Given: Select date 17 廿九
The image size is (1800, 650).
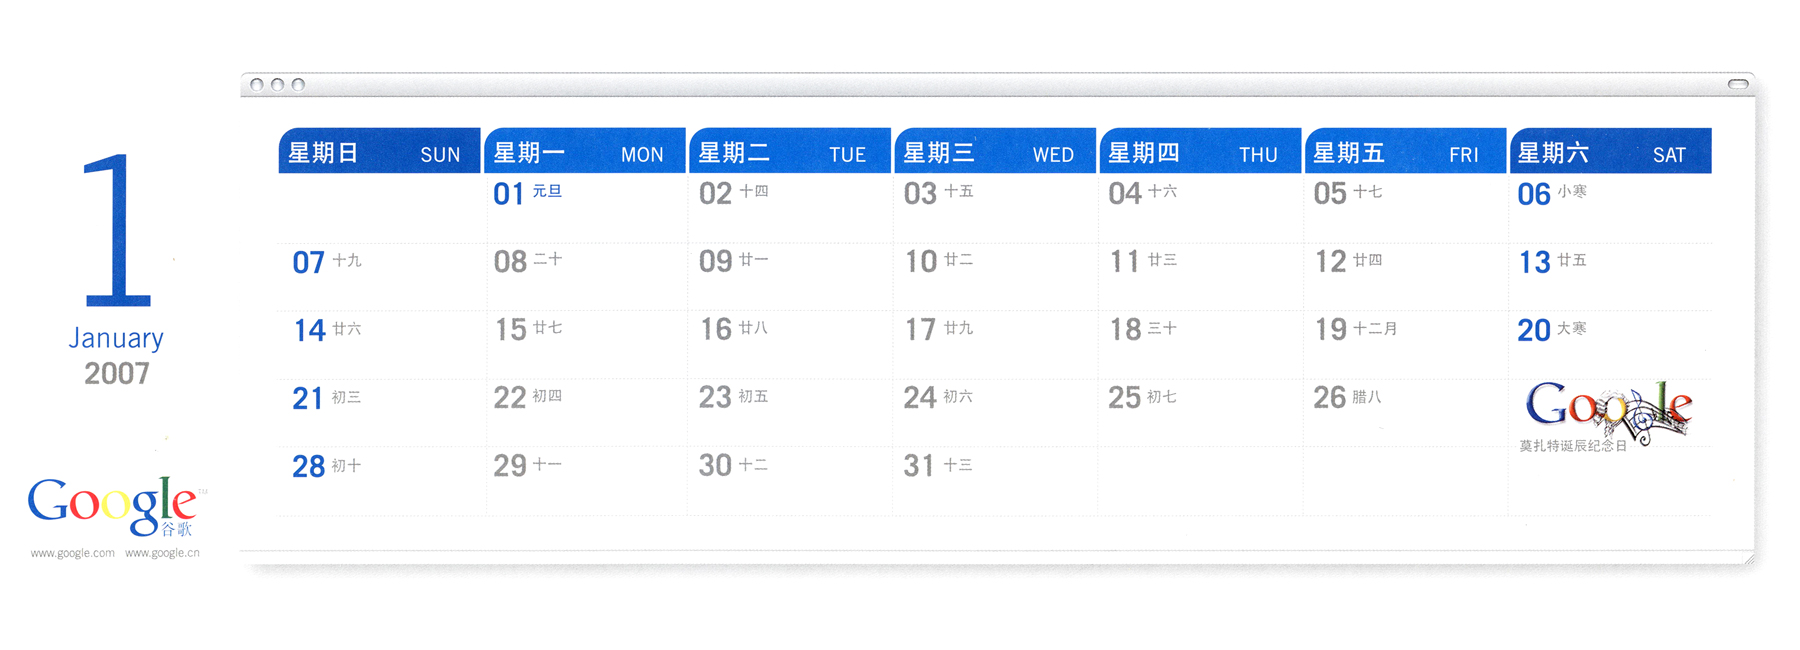Looking at the screenshot, I should coord(939,329).
